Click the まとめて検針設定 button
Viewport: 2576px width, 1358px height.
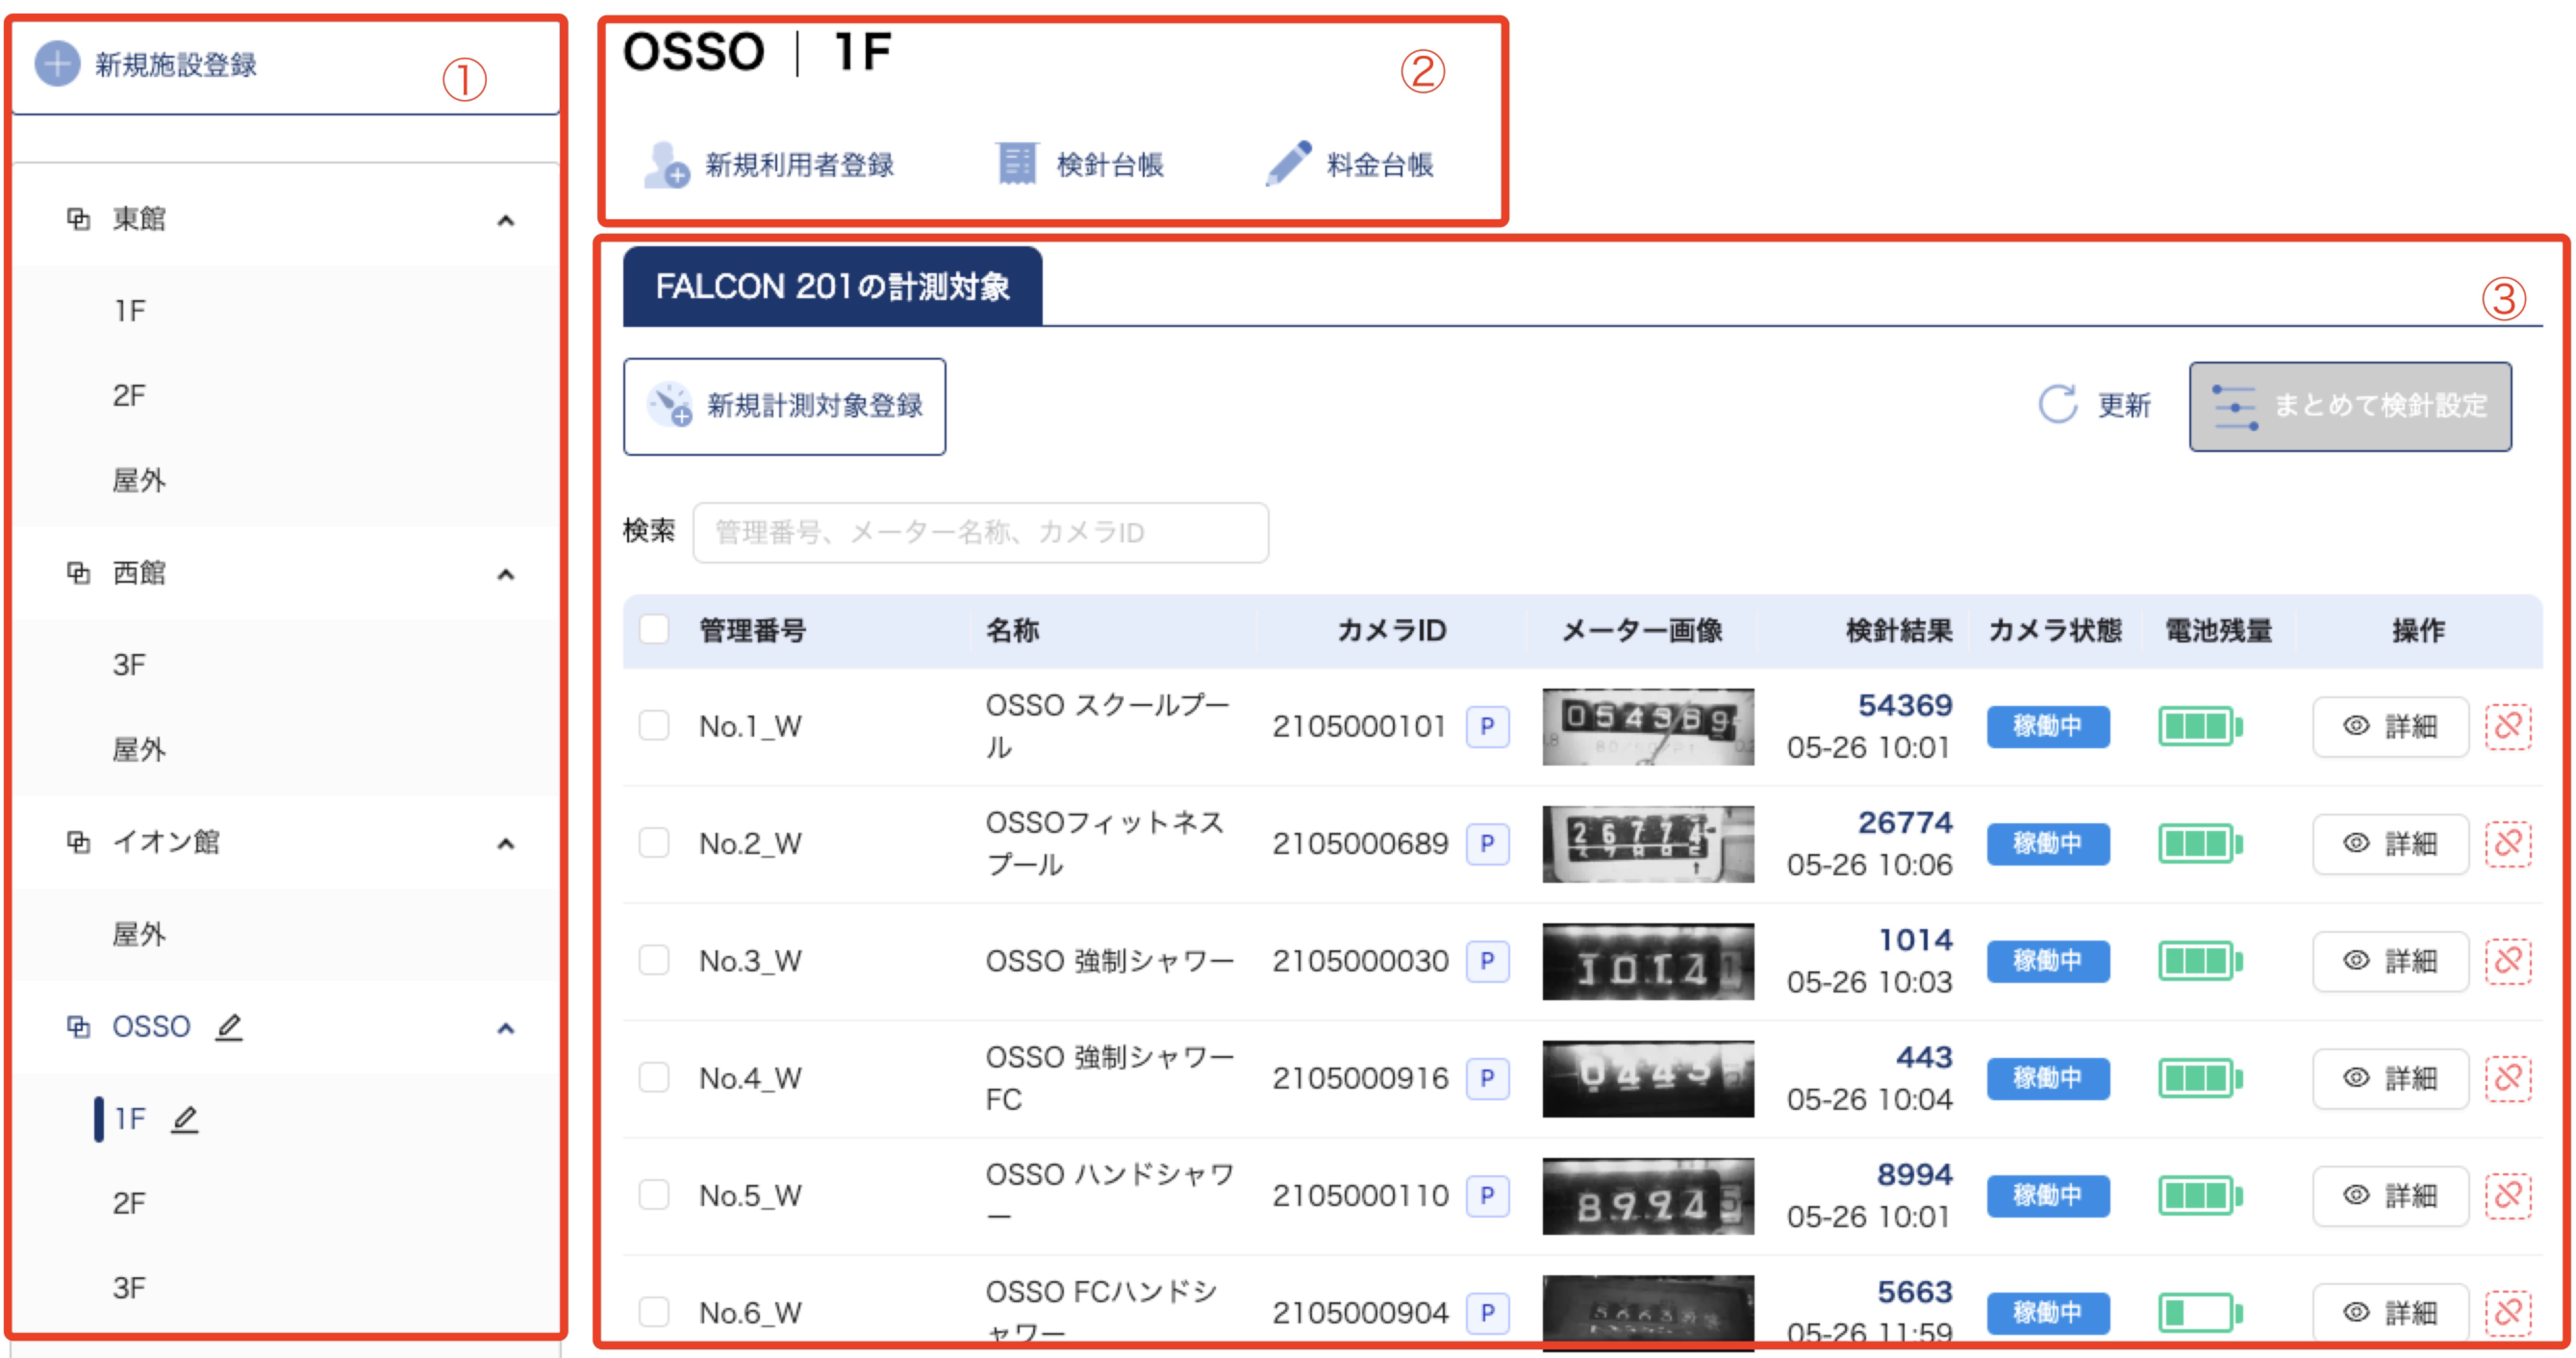[2350, 406]
